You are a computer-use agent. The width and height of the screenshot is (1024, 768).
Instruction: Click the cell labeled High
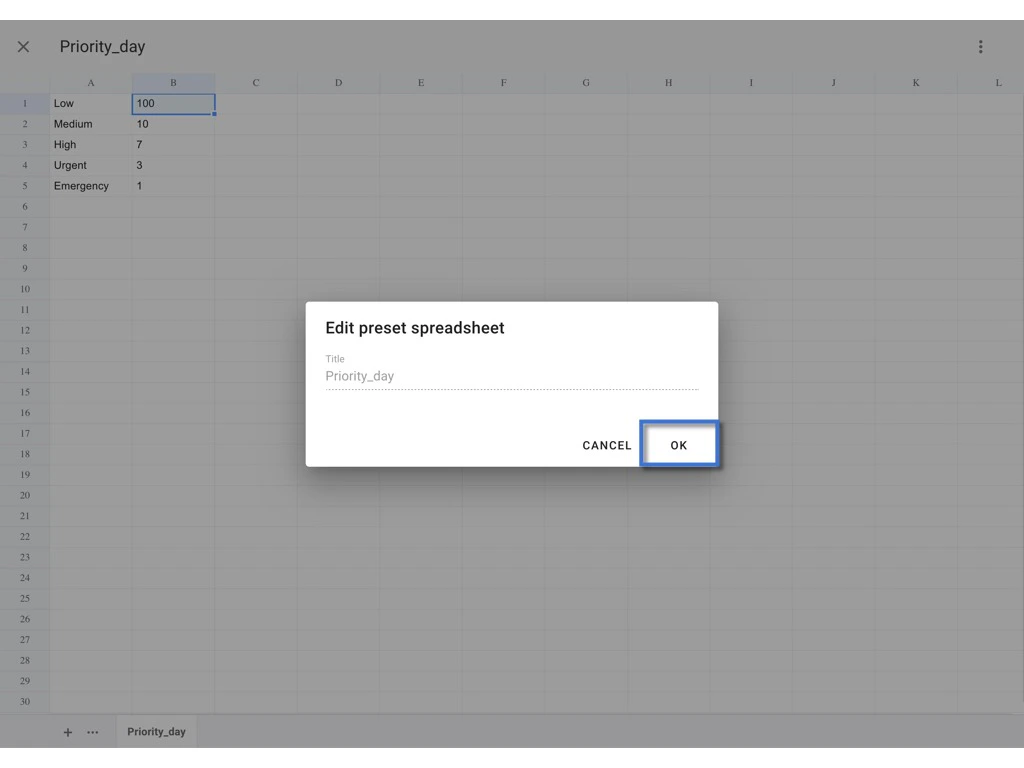point(90,144)
